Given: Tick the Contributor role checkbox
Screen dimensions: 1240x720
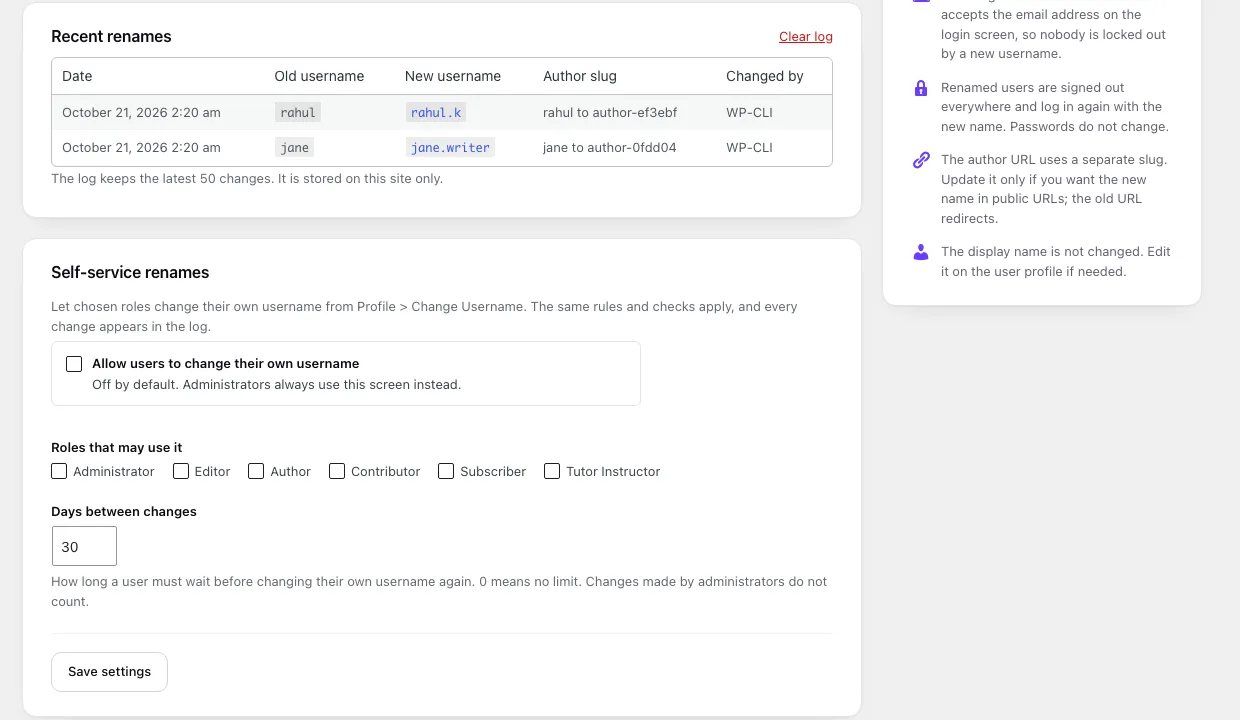Looking at the screenshot, I should point(337,471).
